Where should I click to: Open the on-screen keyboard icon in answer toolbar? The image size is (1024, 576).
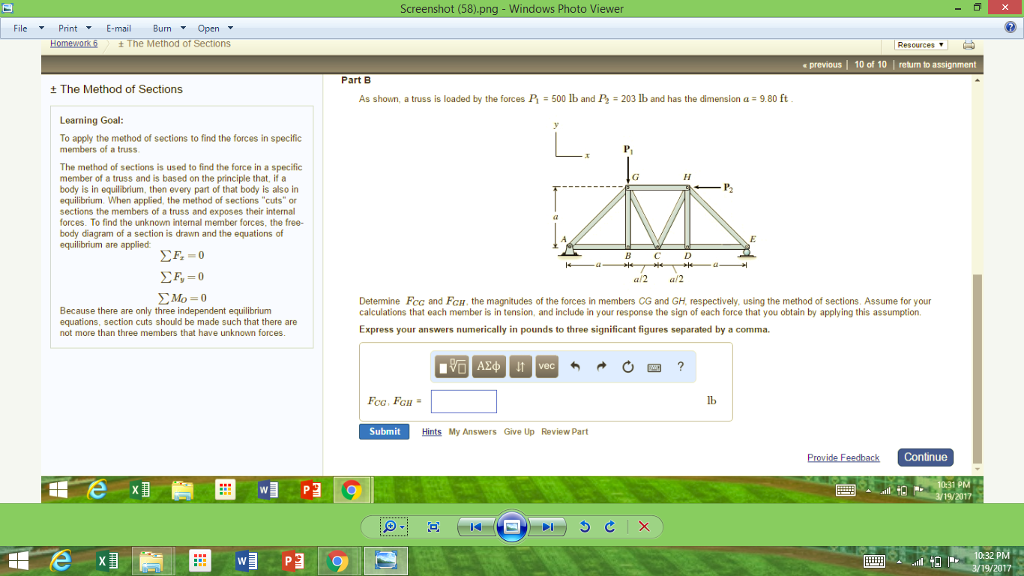[x=654, y=366]
